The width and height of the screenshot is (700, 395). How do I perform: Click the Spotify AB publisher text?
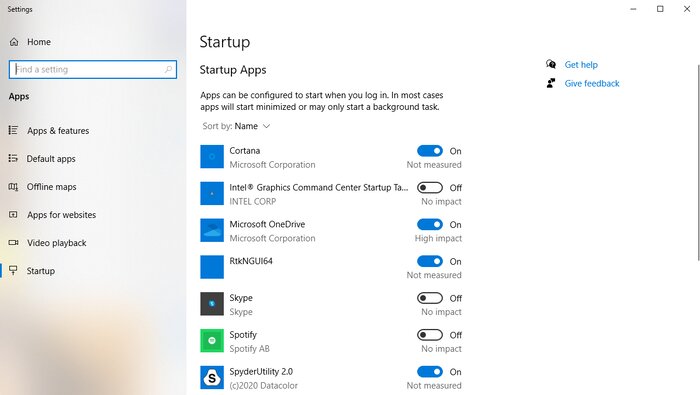(x=250, y=349)
